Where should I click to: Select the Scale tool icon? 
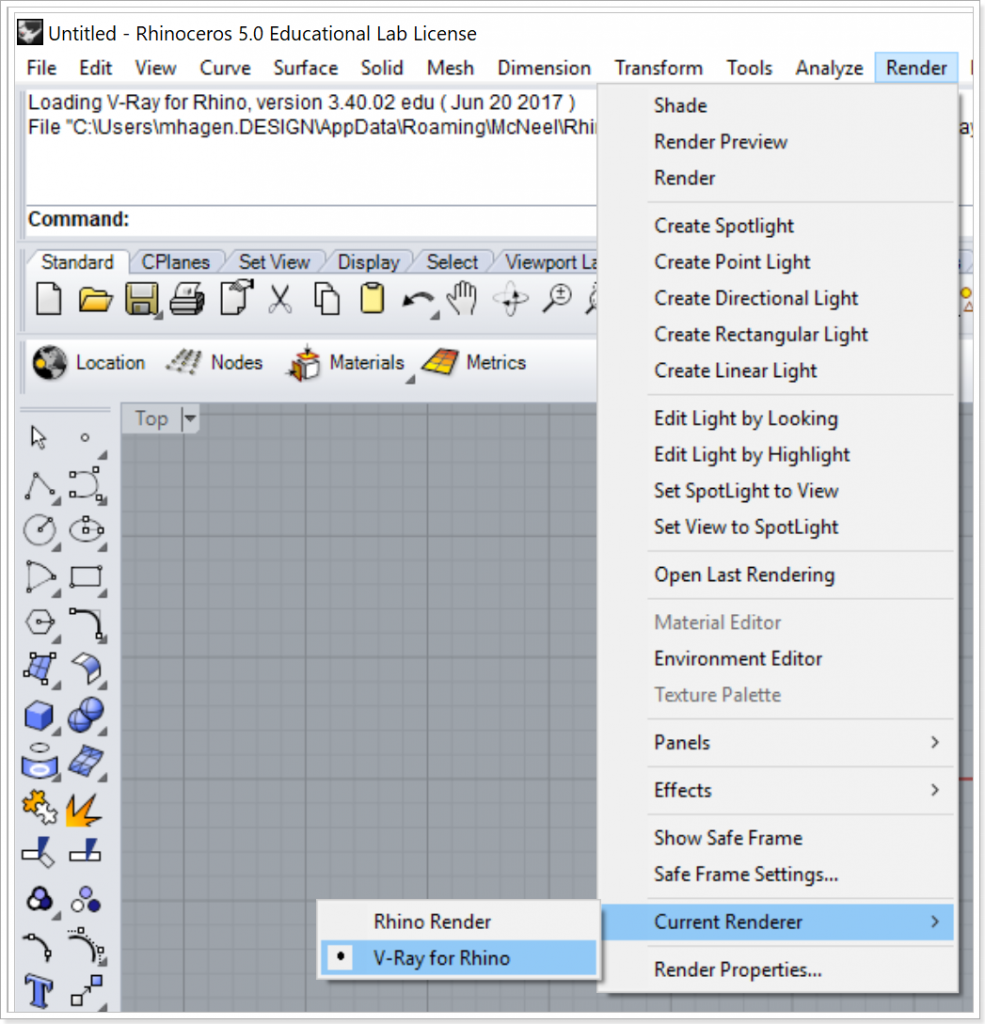(x=86, y=991)
